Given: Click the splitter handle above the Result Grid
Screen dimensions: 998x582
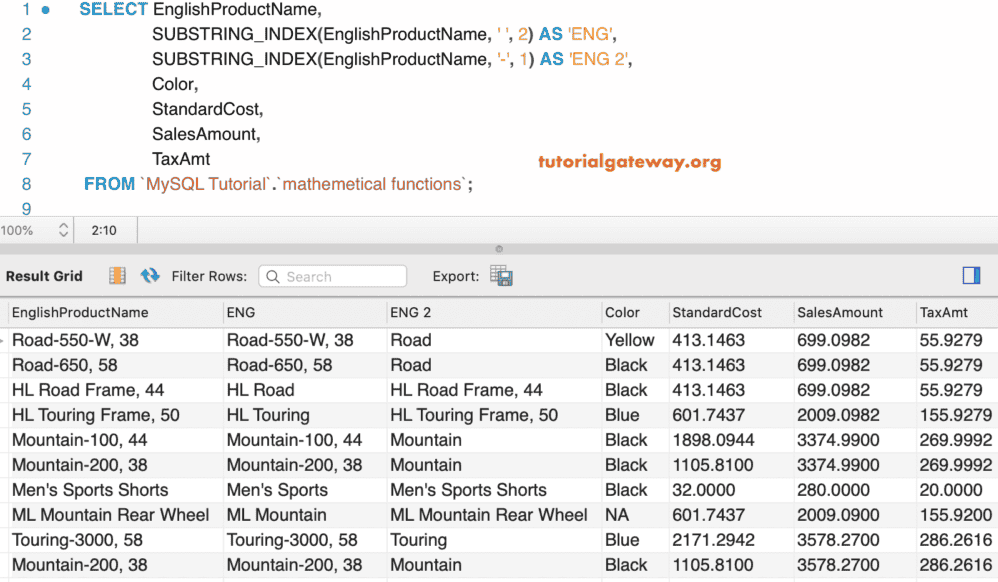Looking at the screenshot, I should (x=498, y=249).
